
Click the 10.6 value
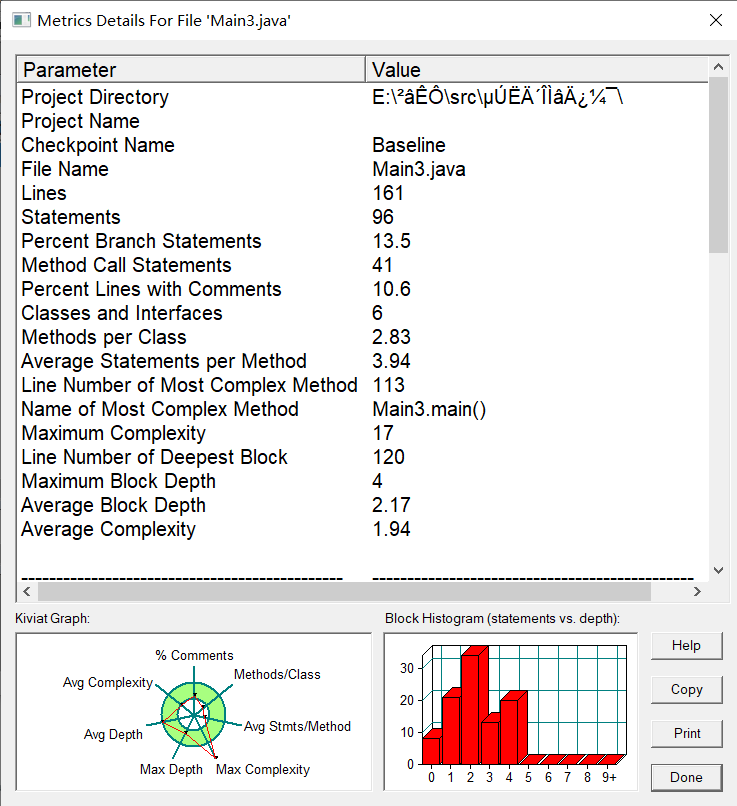[x=391, y=289]
